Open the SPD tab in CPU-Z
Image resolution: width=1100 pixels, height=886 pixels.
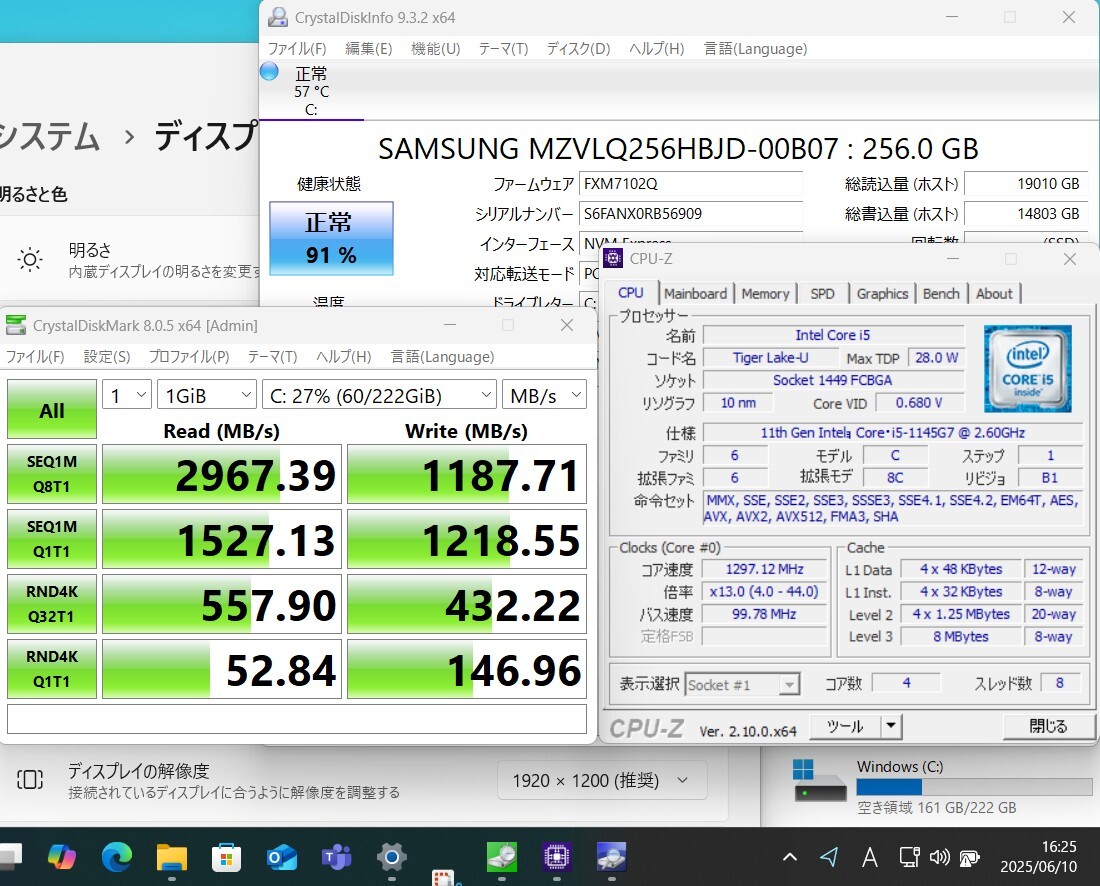(822, 293)
